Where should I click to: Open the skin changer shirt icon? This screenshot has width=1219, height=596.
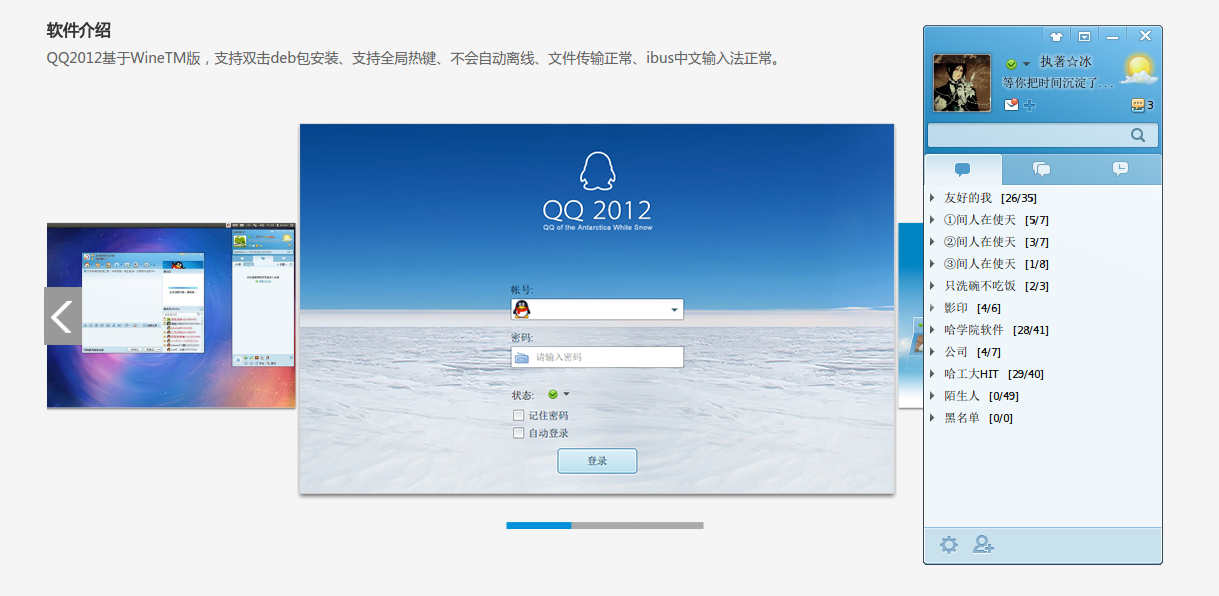(1056, 36)
